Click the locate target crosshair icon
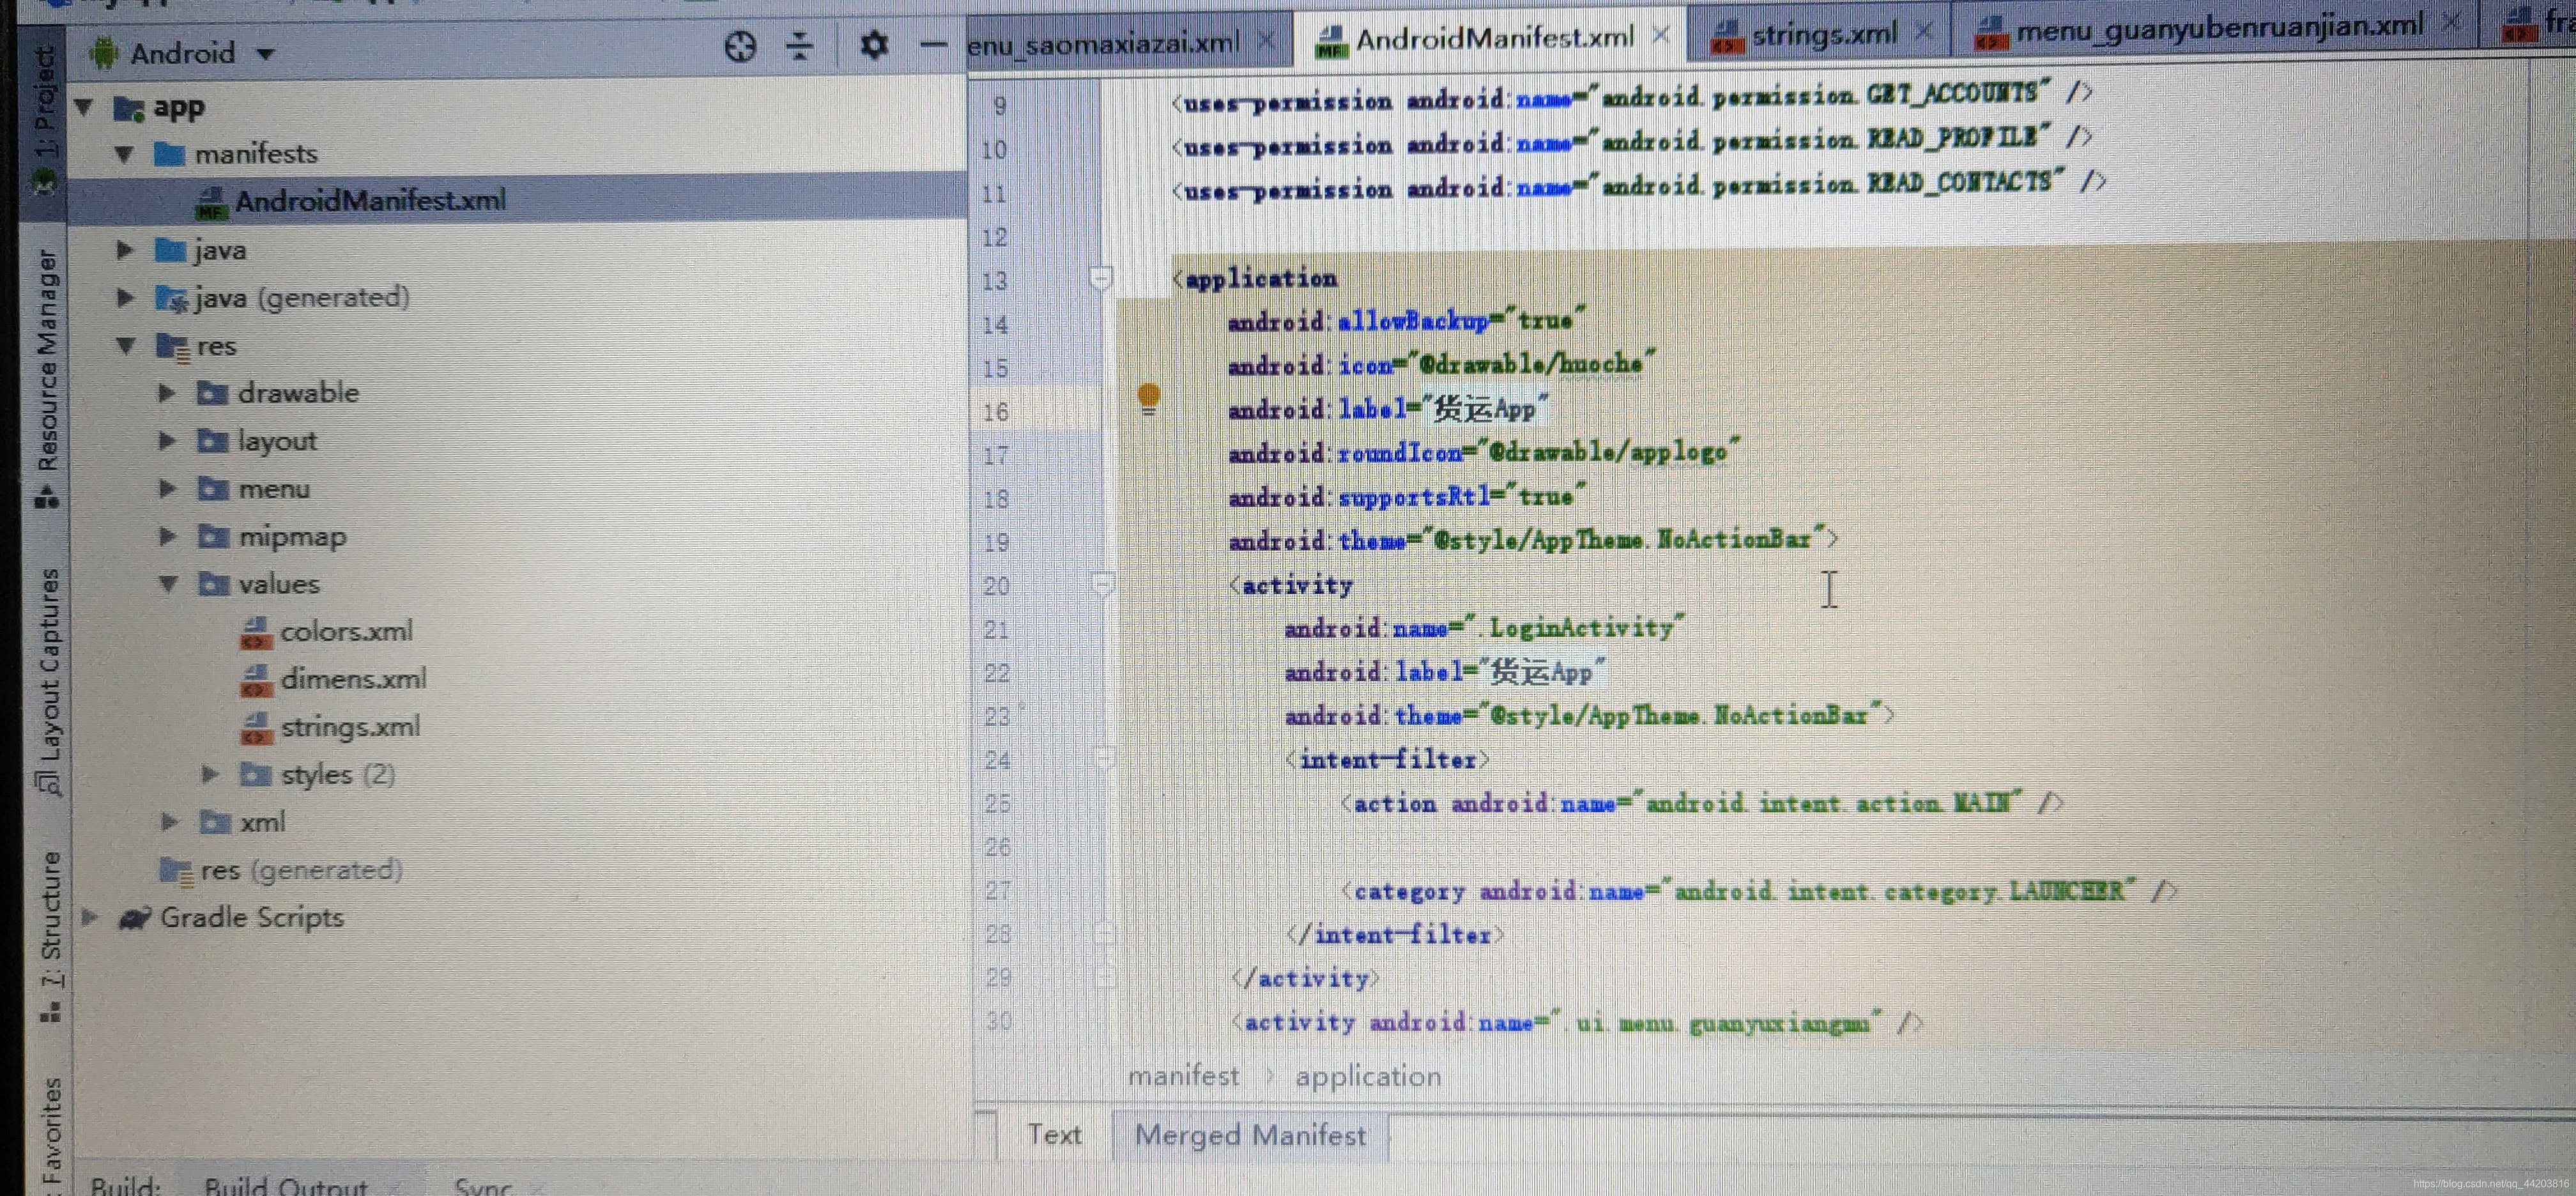The height and width of the screenshot is (1196, 2576). (739, 46)
